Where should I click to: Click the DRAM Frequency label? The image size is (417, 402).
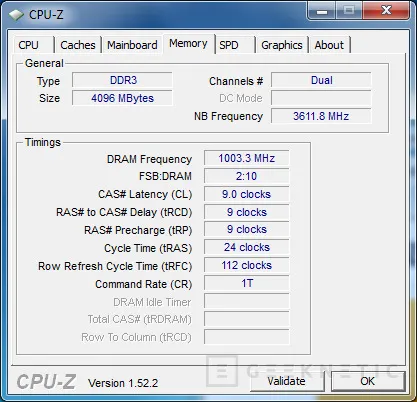(x=149, y=159)
